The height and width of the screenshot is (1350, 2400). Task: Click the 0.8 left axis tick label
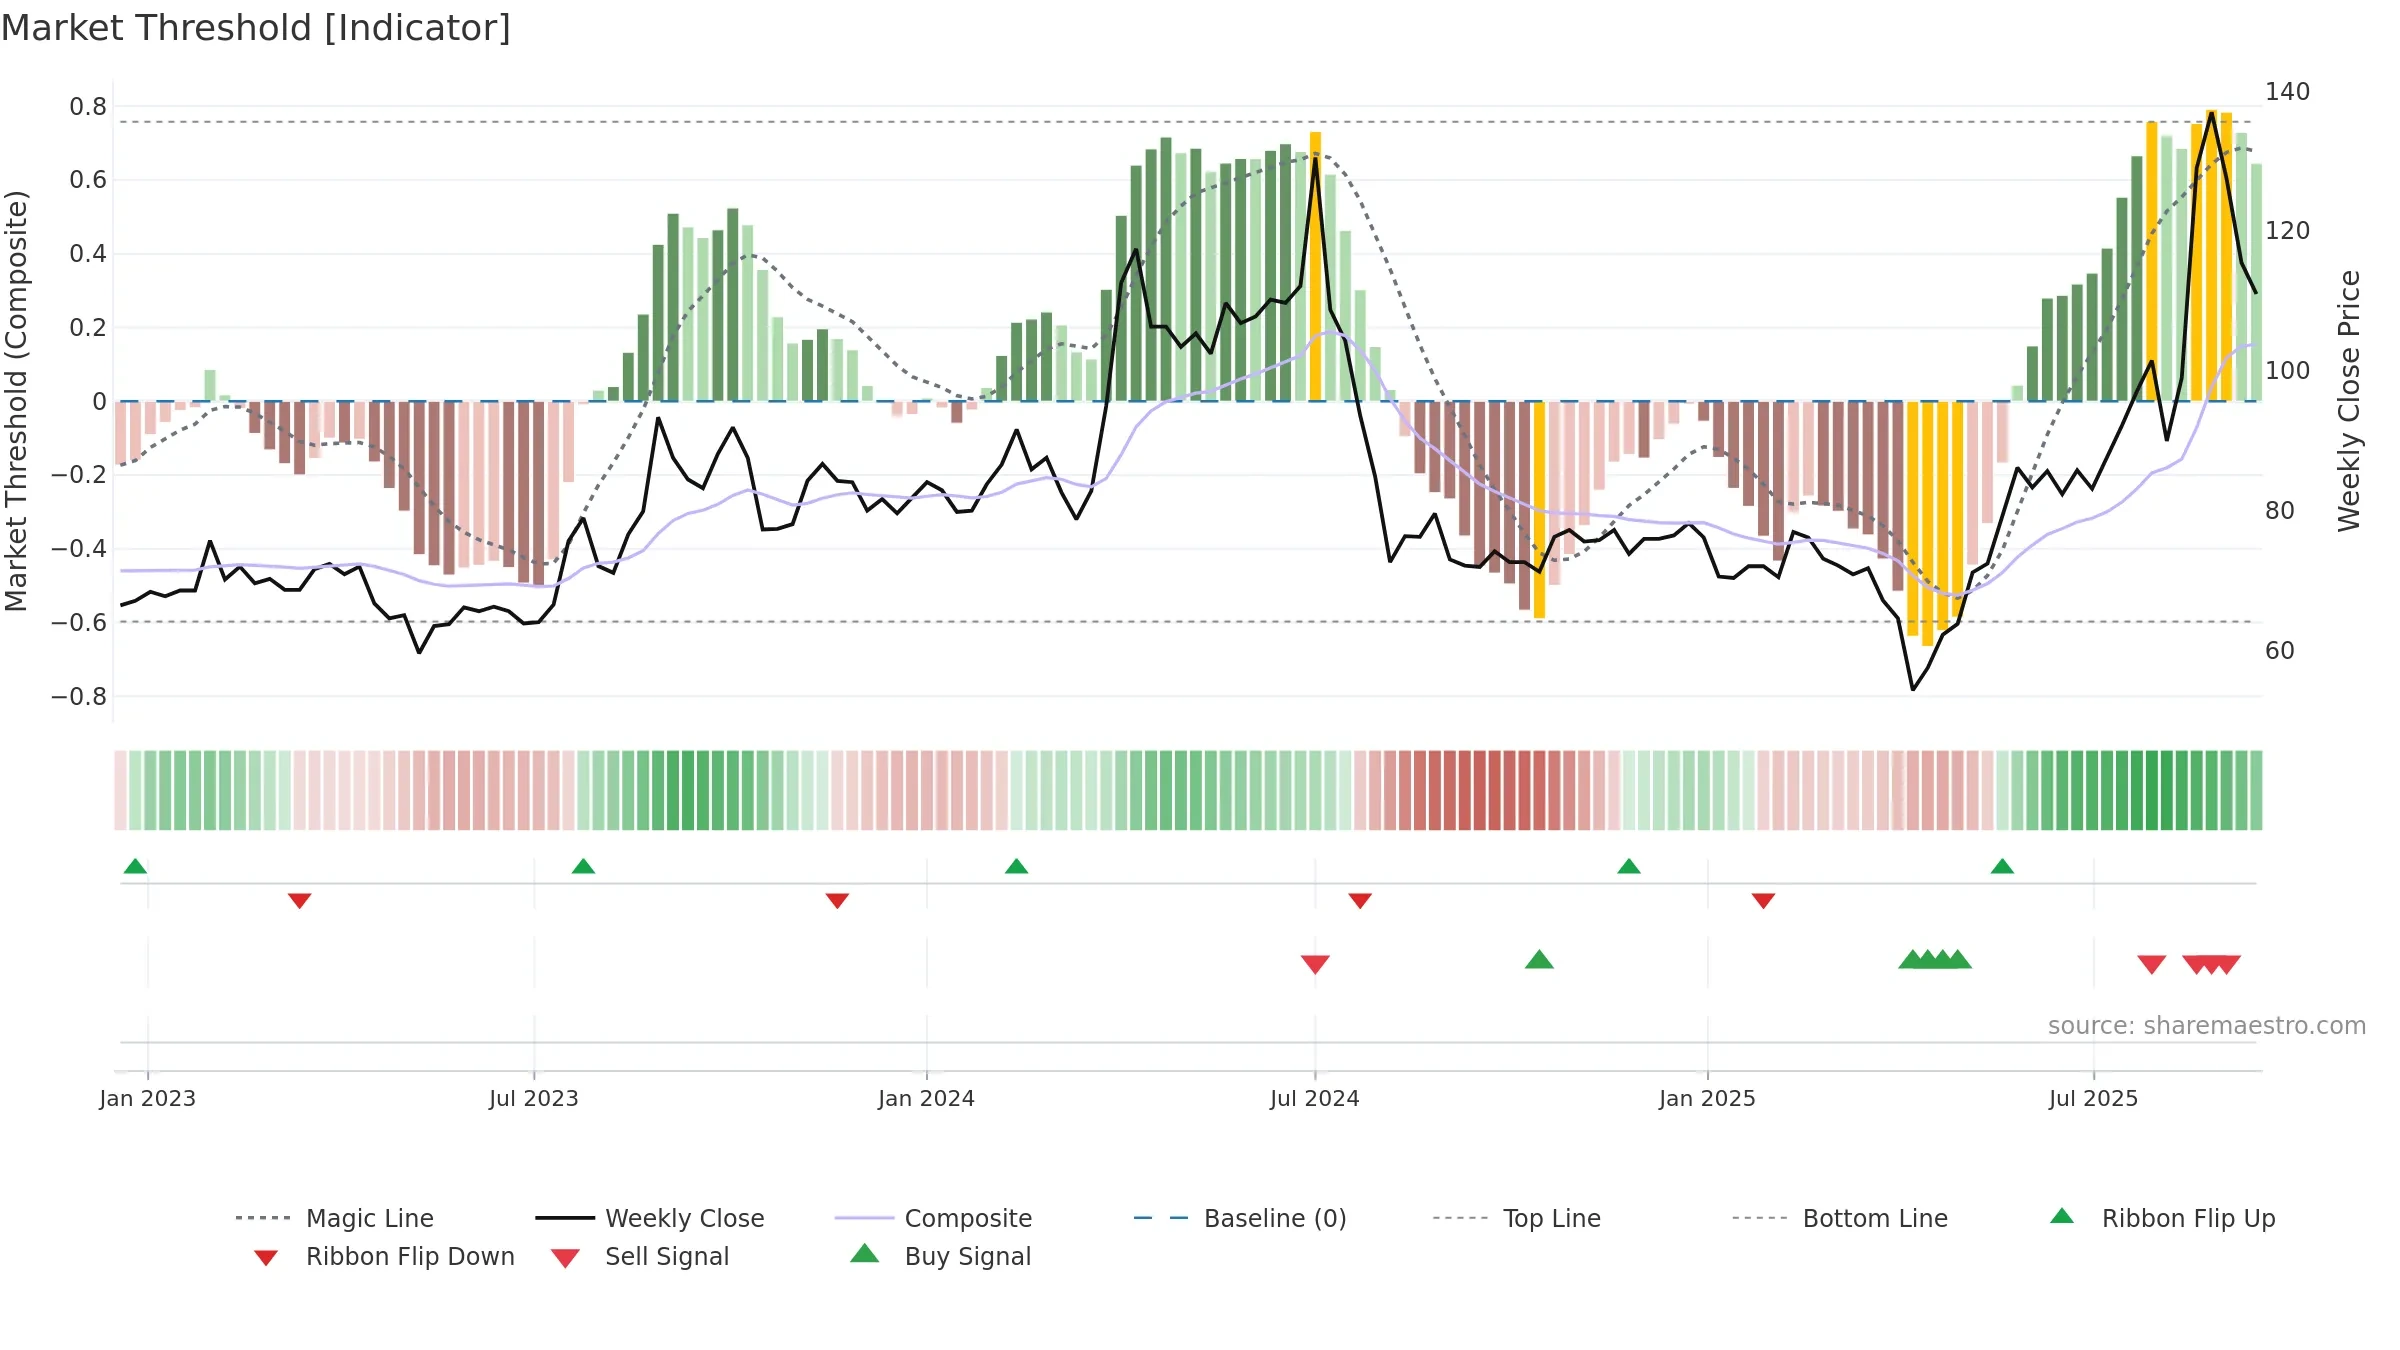click(x=88, y=106)
